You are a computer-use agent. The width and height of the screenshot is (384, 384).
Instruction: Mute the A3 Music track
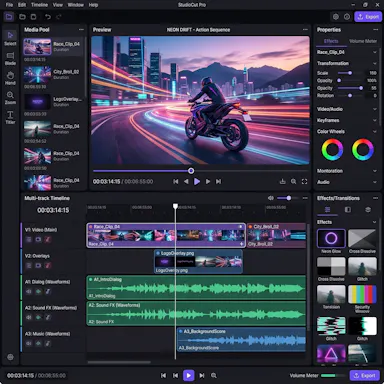point(29,343)
